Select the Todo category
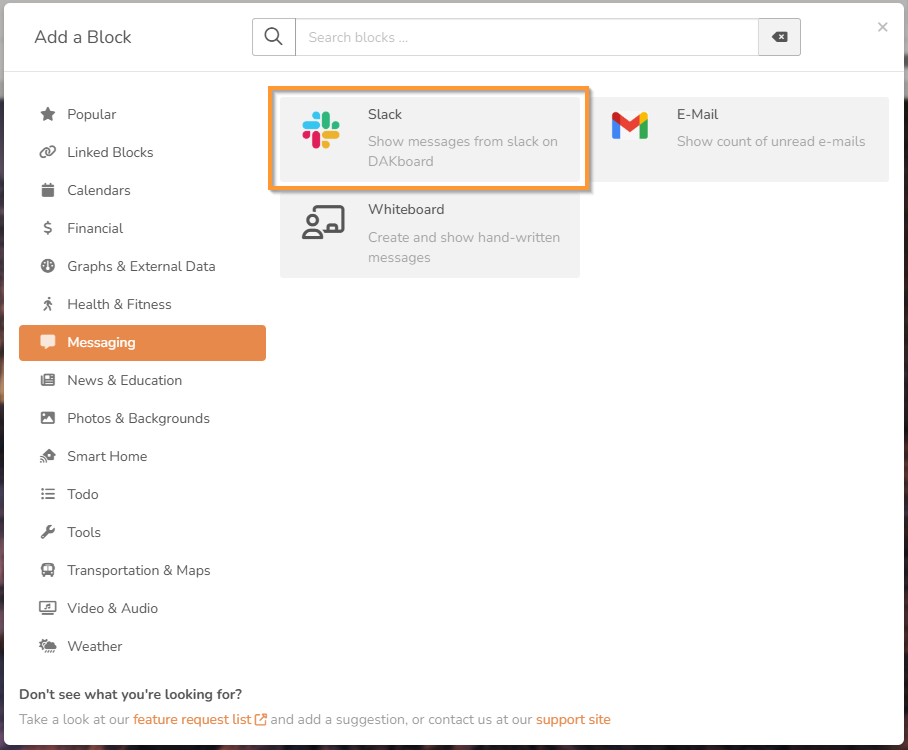Viewport: 908px width, 750px height. point(142,494)
